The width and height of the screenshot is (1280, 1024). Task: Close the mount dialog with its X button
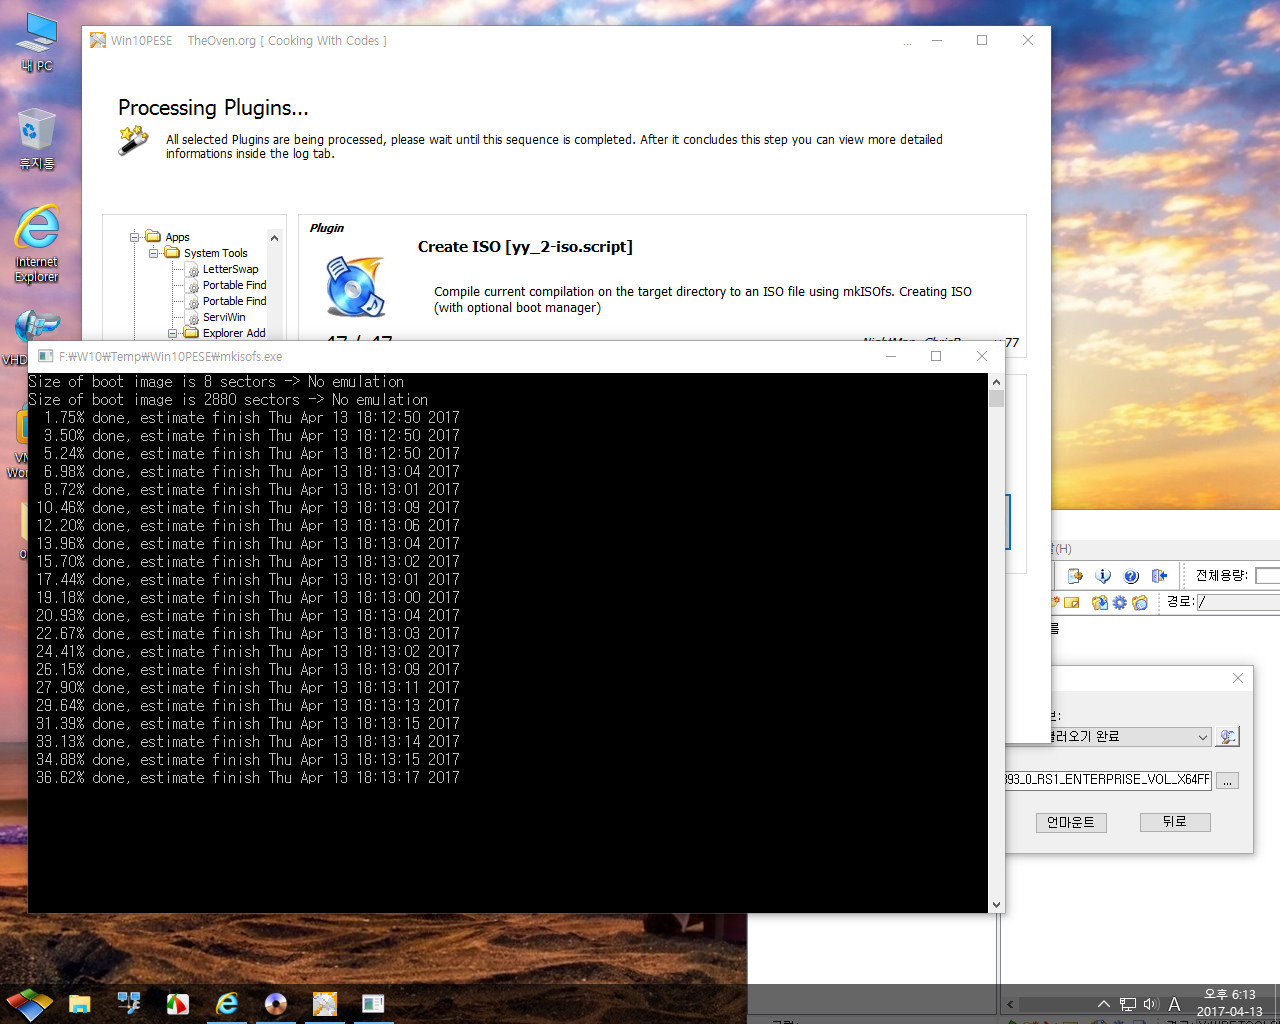pyautogui.click(x=1238, y=678)
